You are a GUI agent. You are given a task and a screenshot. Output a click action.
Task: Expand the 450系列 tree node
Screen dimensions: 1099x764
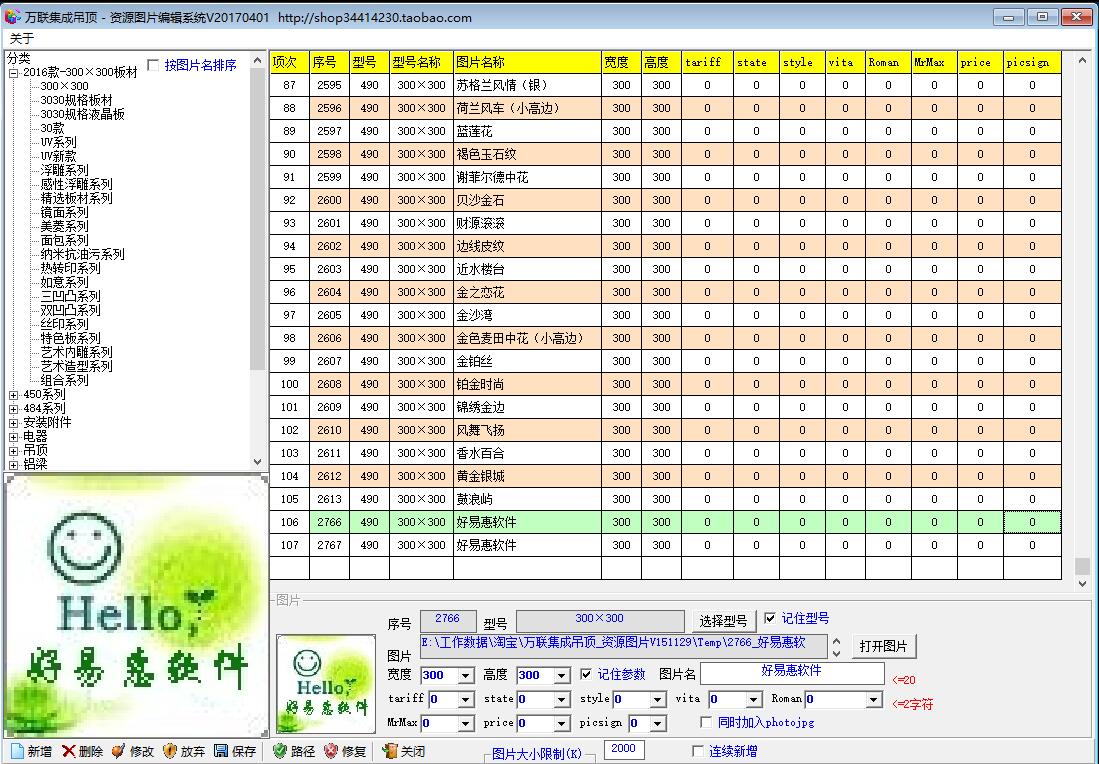[x=13, y=395]
